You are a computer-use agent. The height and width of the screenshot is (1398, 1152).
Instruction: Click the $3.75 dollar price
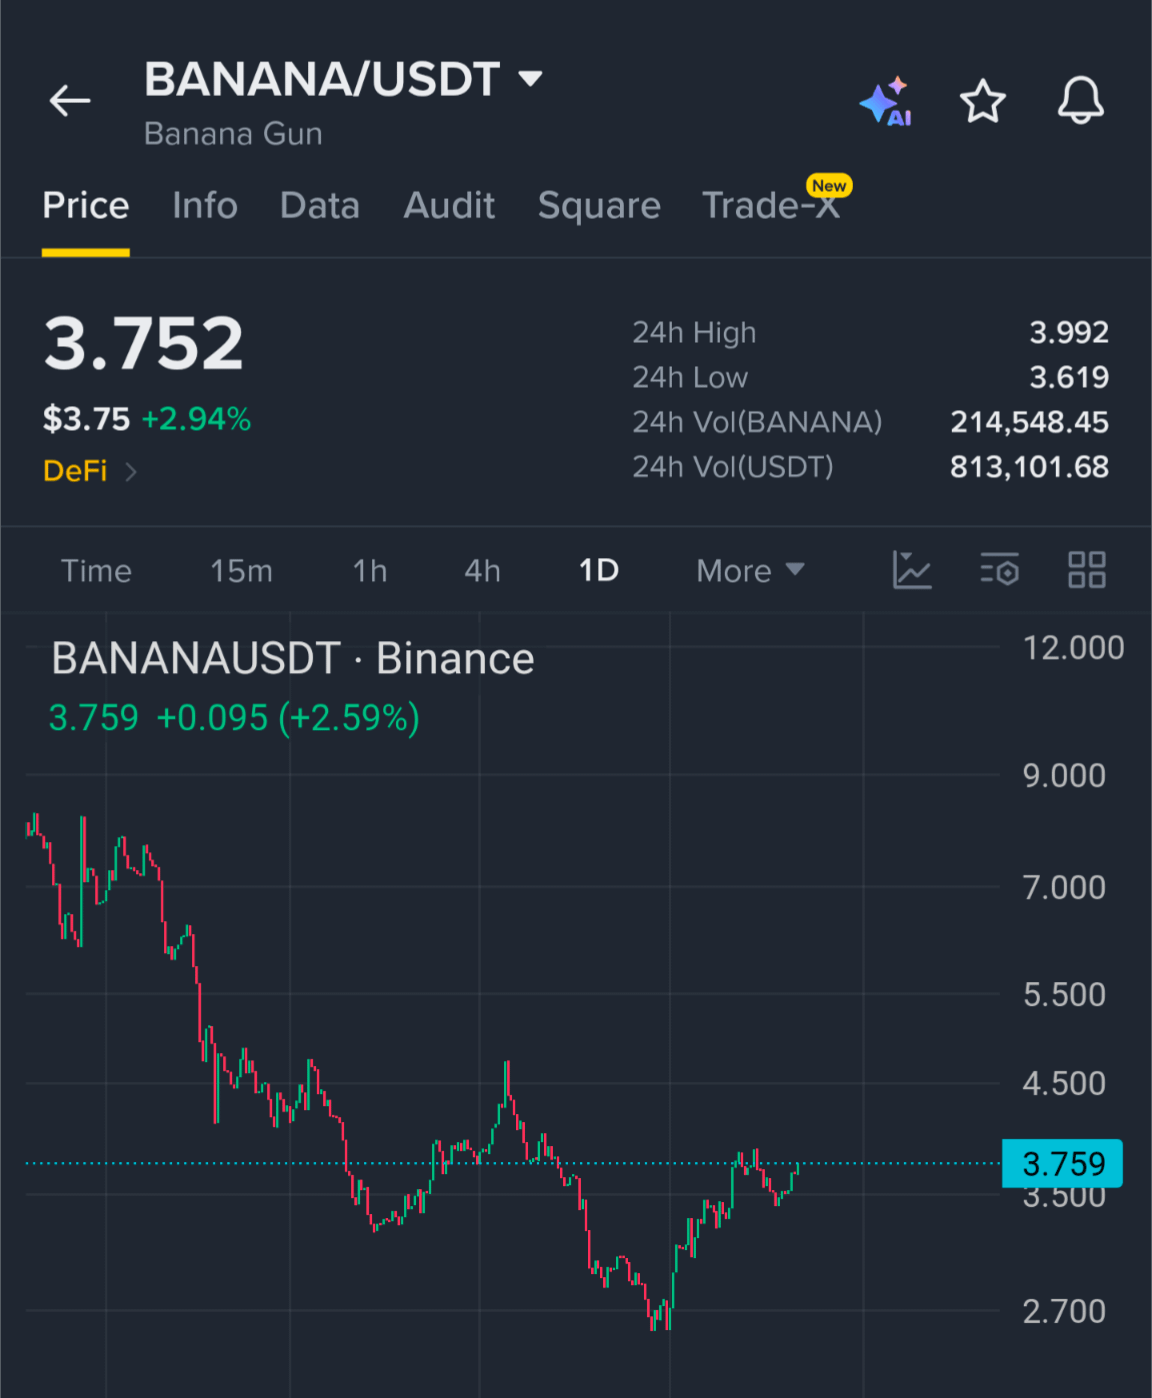tap(86, 419)
